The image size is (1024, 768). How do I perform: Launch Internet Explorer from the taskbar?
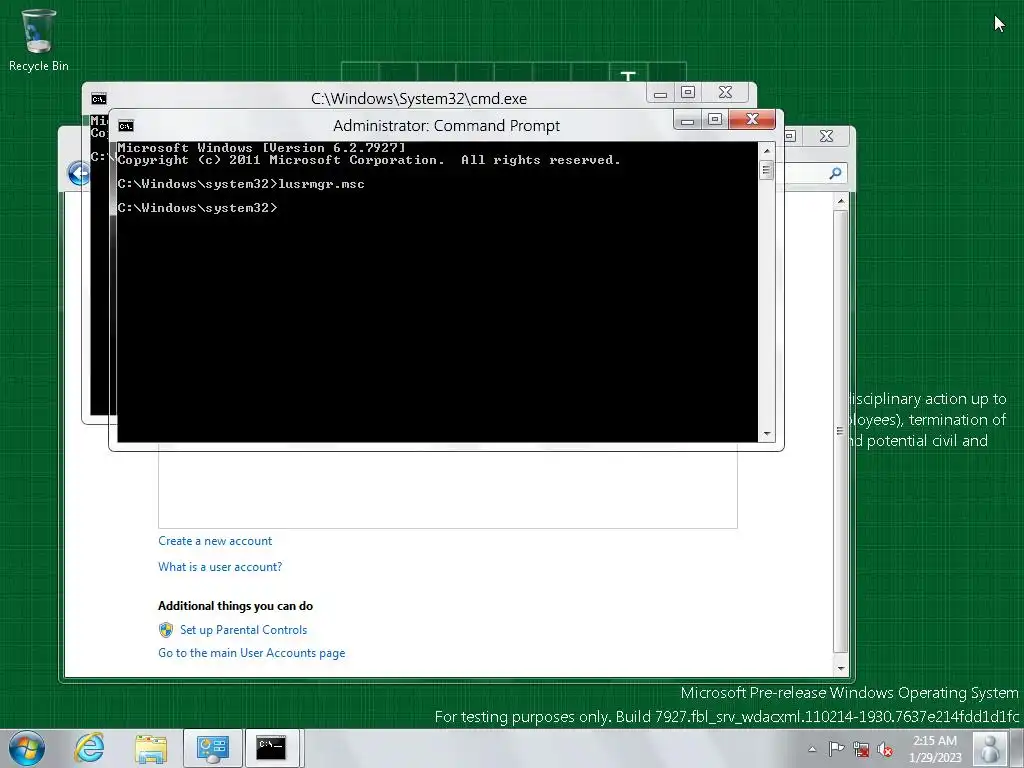[89, 748]
